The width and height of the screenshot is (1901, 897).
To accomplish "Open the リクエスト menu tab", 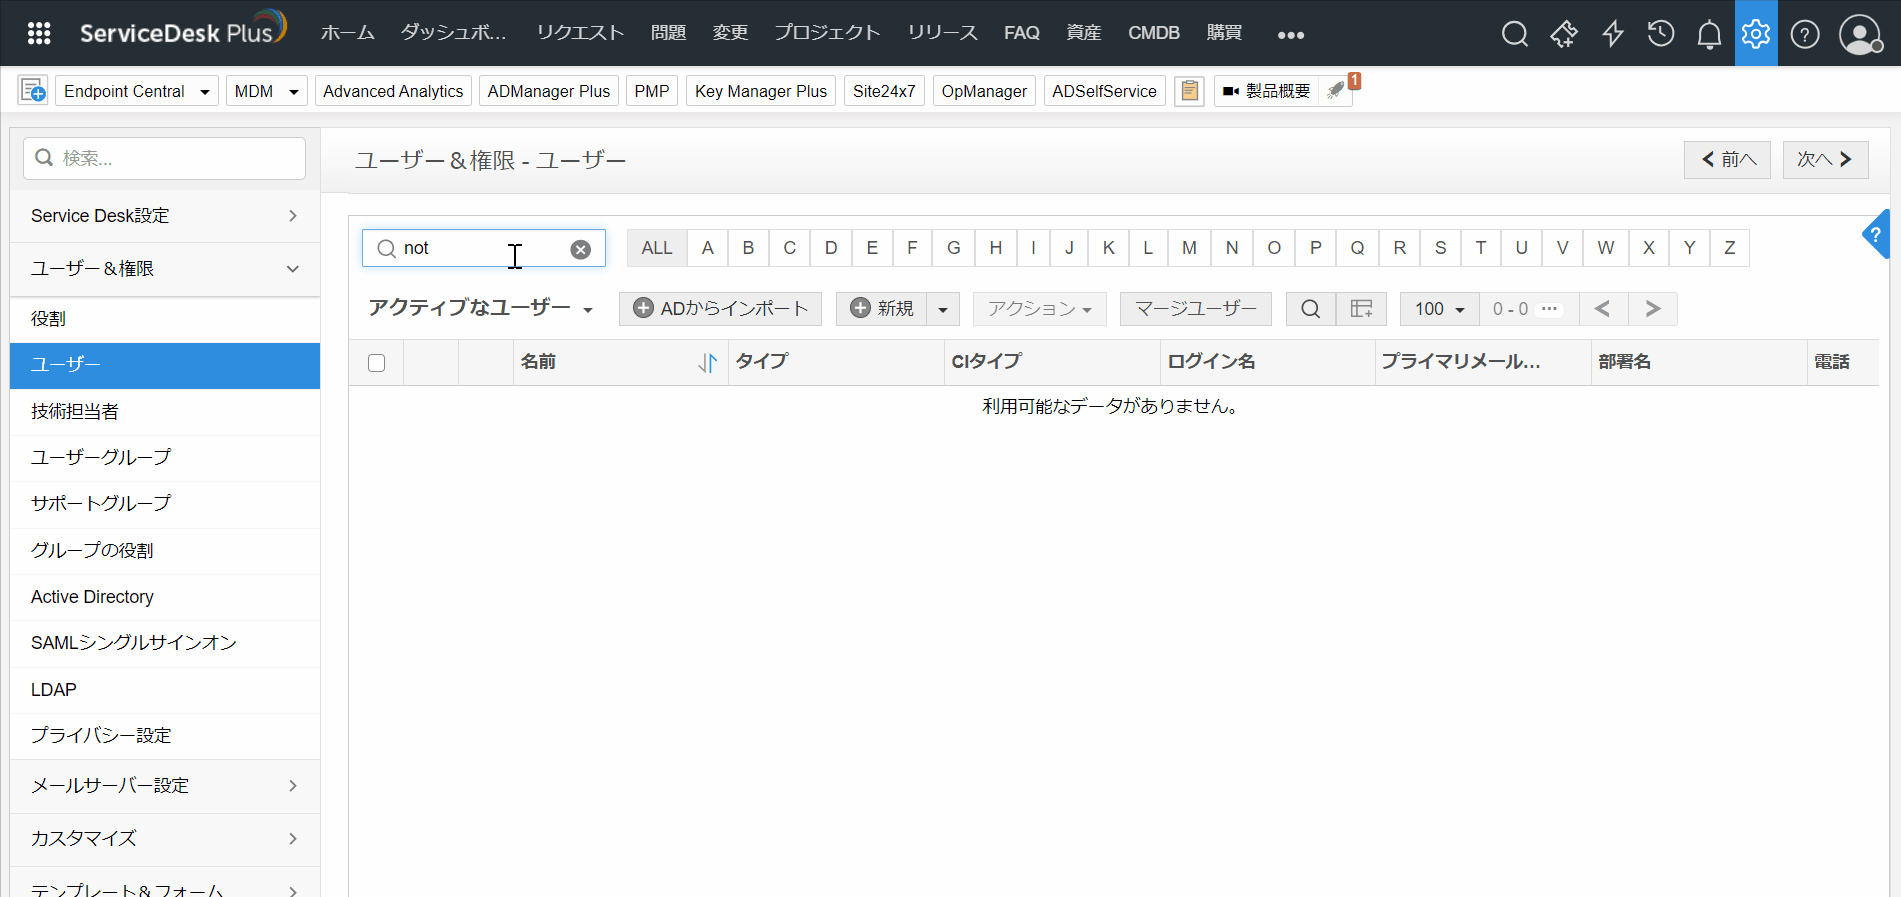I will coord(580,33).
